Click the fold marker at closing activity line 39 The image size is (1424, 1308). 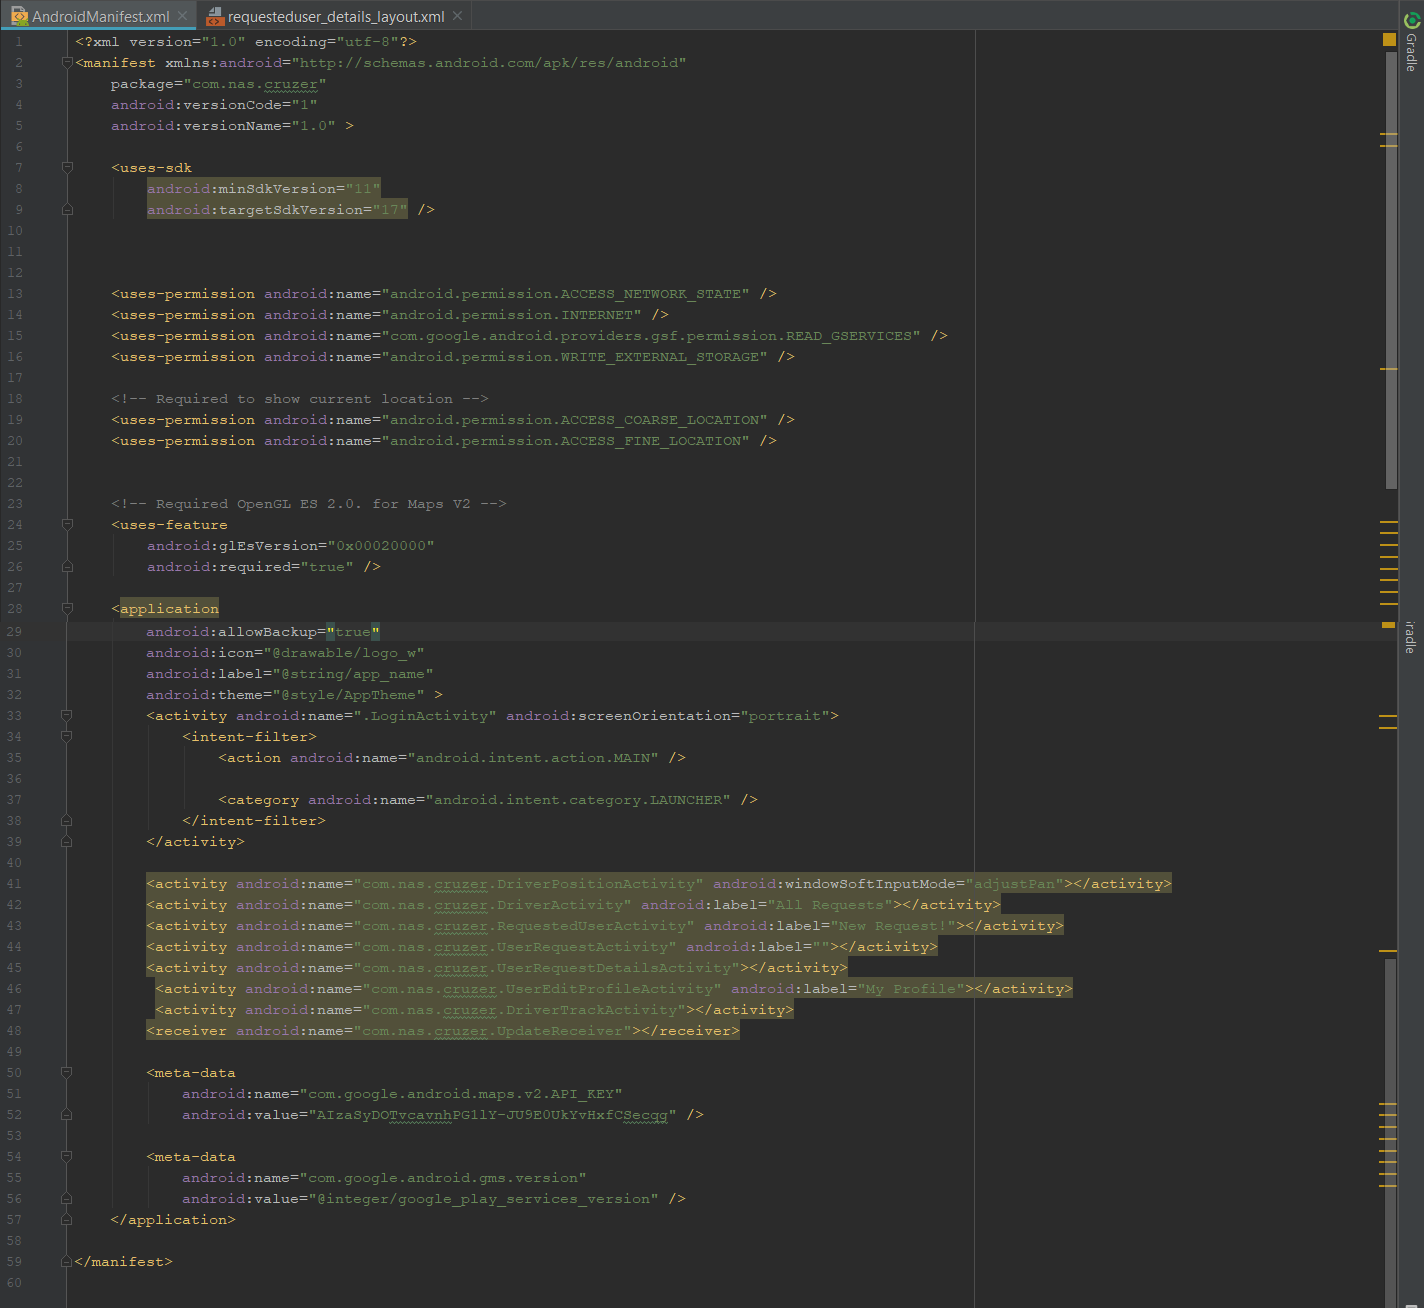coord(67,841)
